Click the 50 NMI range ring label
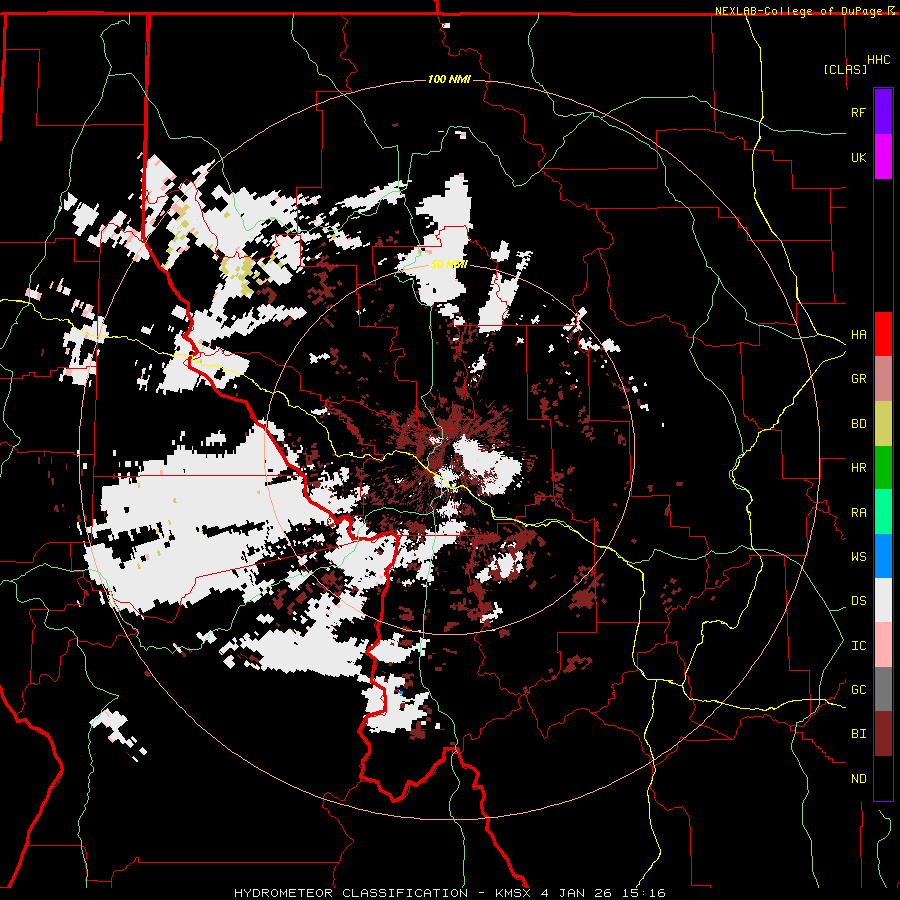 point(449,265)
